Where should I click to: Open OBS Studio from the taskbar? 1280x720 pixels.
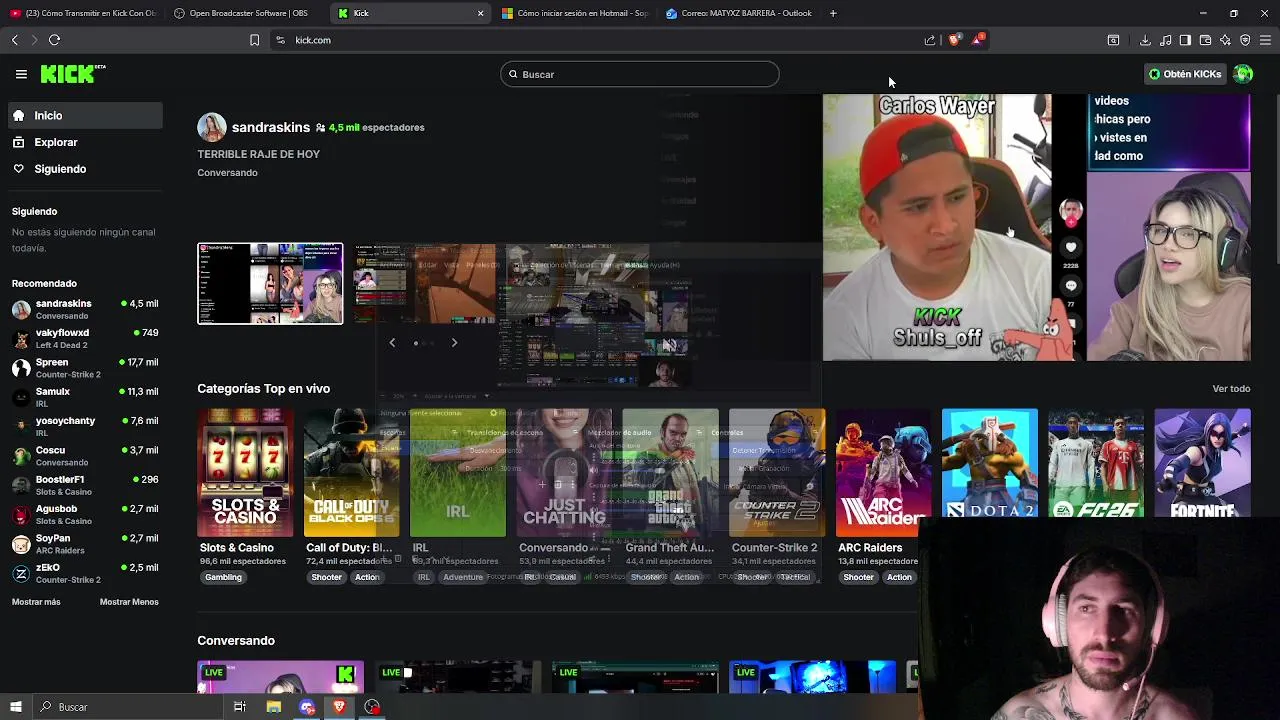click(372, 707)
